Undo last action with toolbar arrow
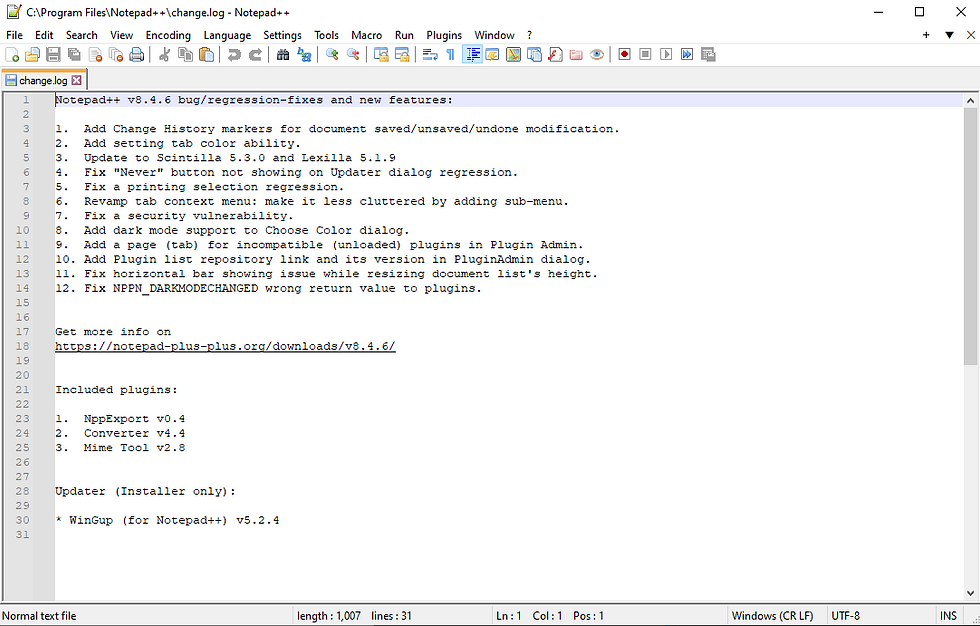The height and width of the screenshot is (626, 980). pyautogui.click(x=234, y=55)
